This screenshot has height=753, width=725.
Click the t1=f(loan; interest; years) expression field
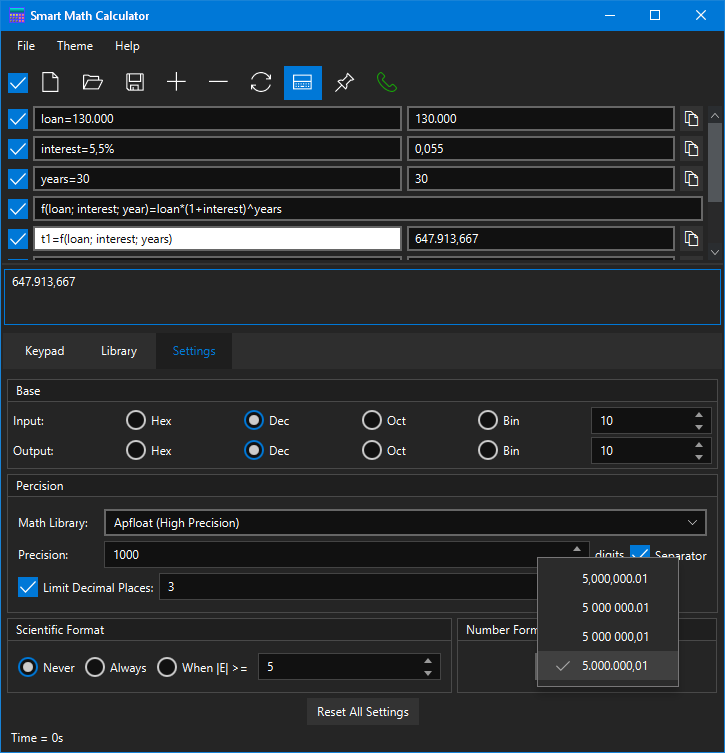[217, 239]
